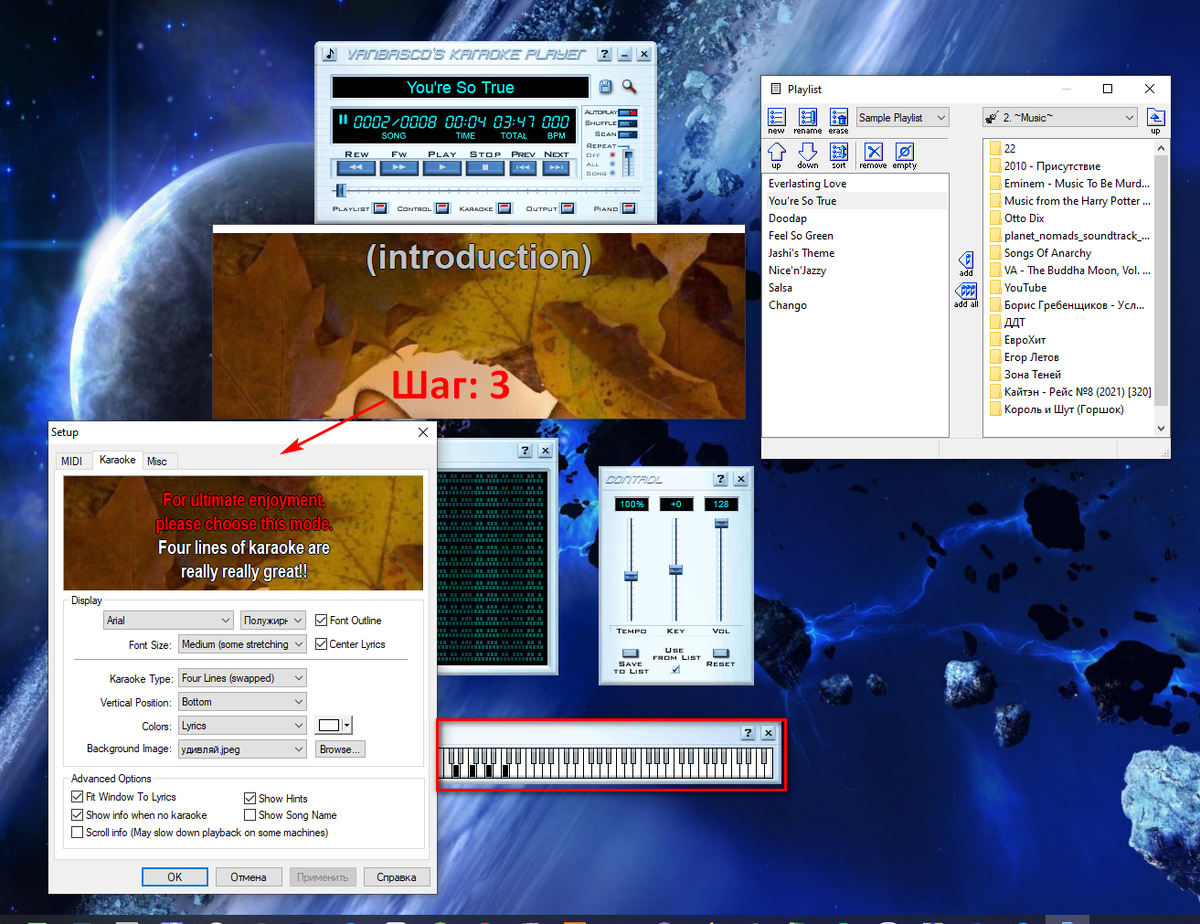The image size is (1200, 924).
Task: Open the Font Size dropdown
Action: pos(242,645)
